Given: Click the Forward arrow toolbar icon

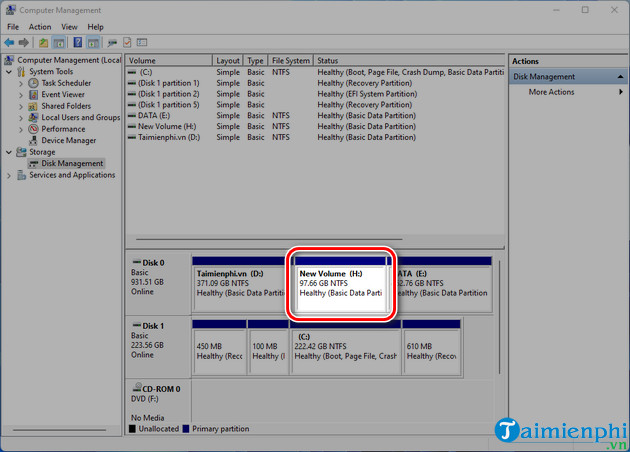Looking at the screenshot, I should tap(24, 42).
